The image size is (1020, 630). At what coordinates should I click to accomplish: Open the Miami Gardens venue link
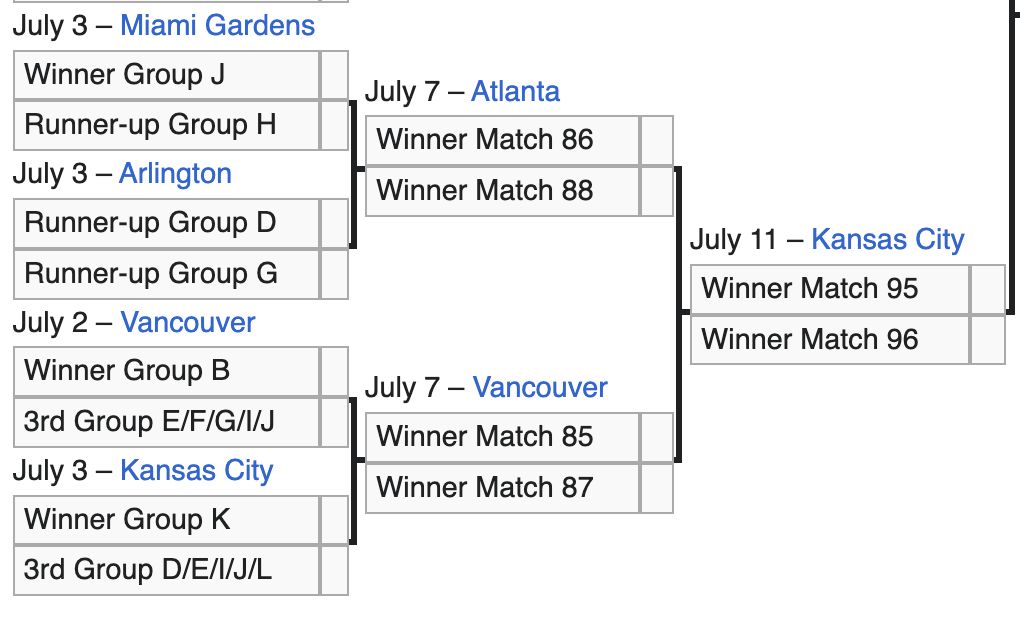pyautogui.click(x=217, y=25)
